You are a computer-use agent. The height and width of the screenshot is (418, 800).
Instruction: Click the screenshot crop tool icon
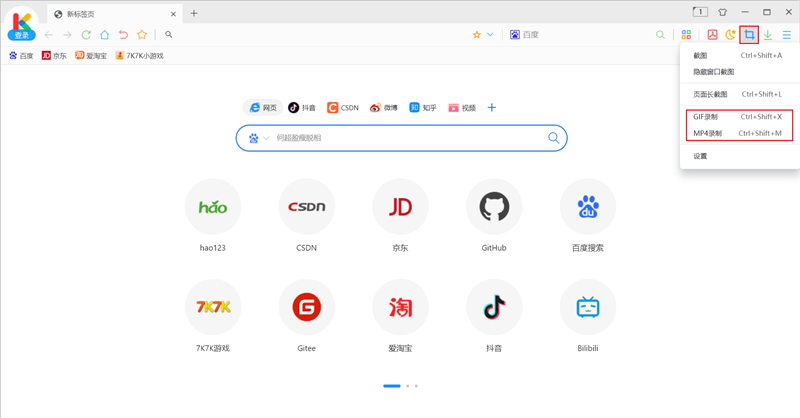pos(749,35)
